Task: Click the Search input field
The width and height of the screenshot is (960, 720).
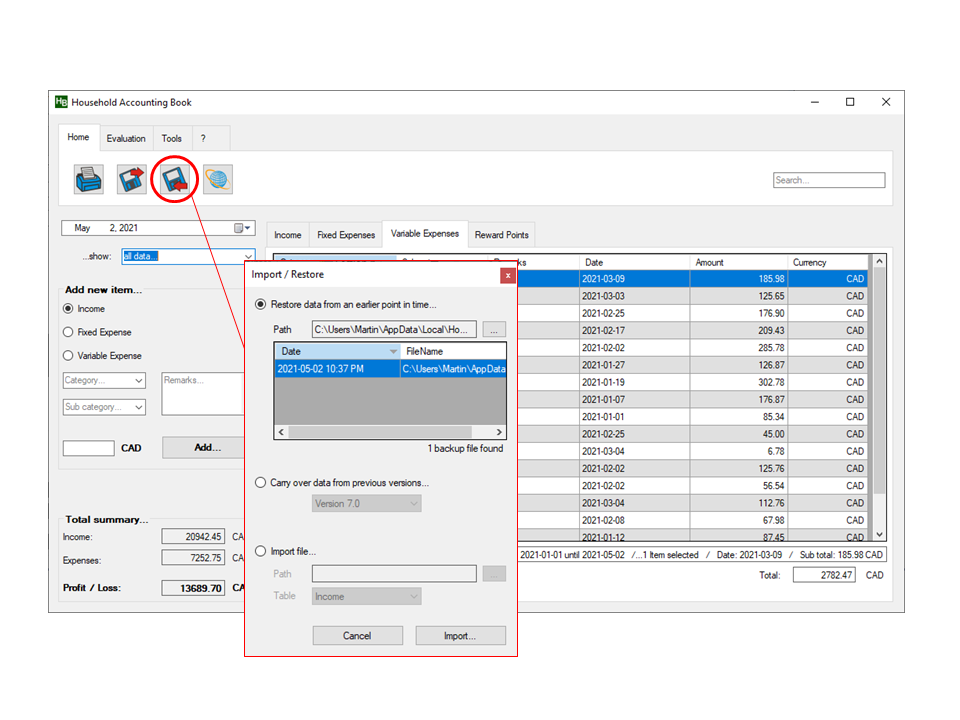Action: 829,180
